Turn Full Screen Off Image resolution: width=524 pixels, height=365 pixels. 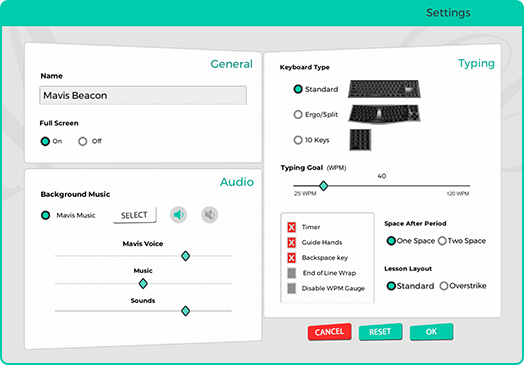(83, 141)
